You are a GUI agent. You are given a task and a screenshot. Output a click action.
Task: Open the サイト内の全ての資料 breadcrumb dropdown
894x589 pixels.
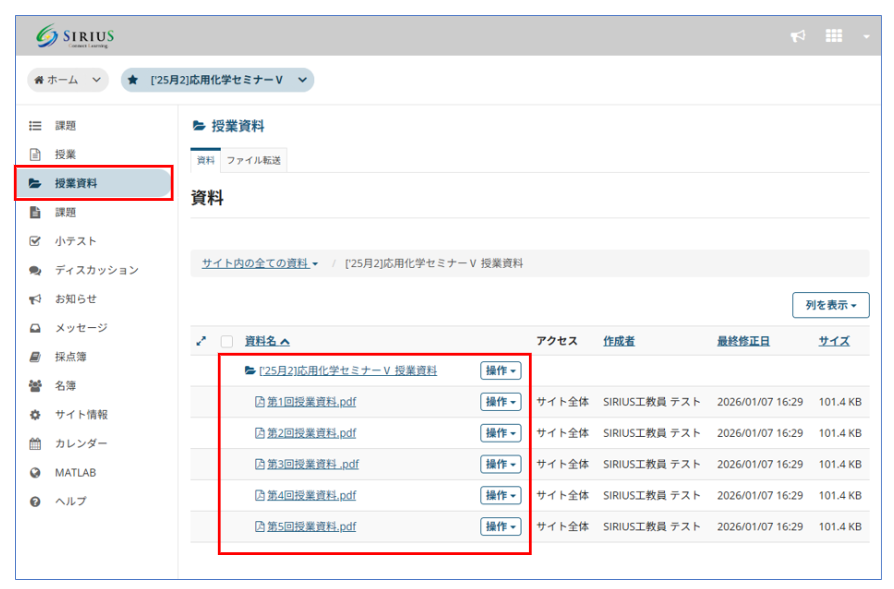click(x=260, y=263)
